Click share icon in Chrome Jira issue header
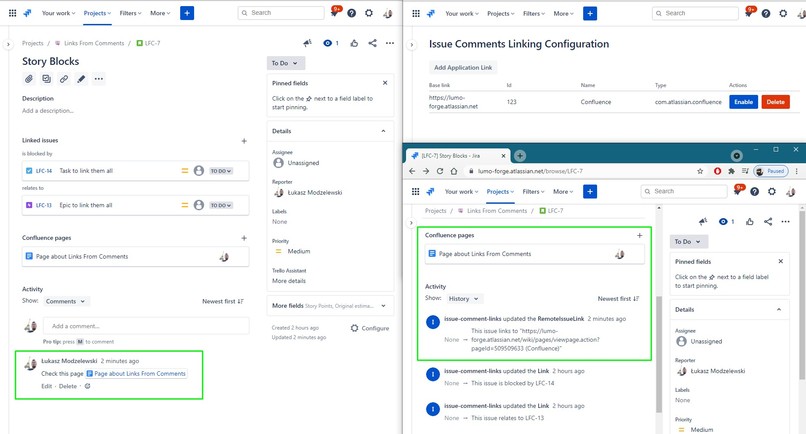Image resolution: width=806 pixels, height=434 pixels. pos(768,222)
